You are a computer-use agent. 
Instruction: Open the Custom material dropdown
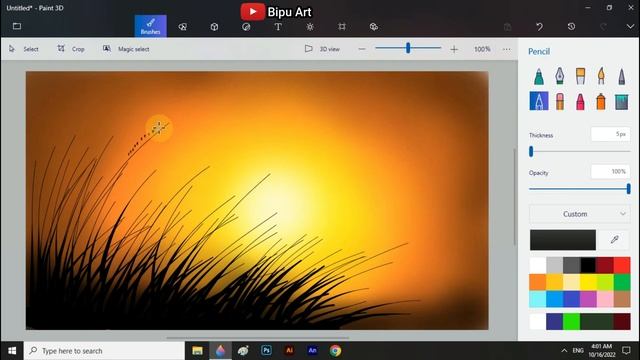point(580,214)
